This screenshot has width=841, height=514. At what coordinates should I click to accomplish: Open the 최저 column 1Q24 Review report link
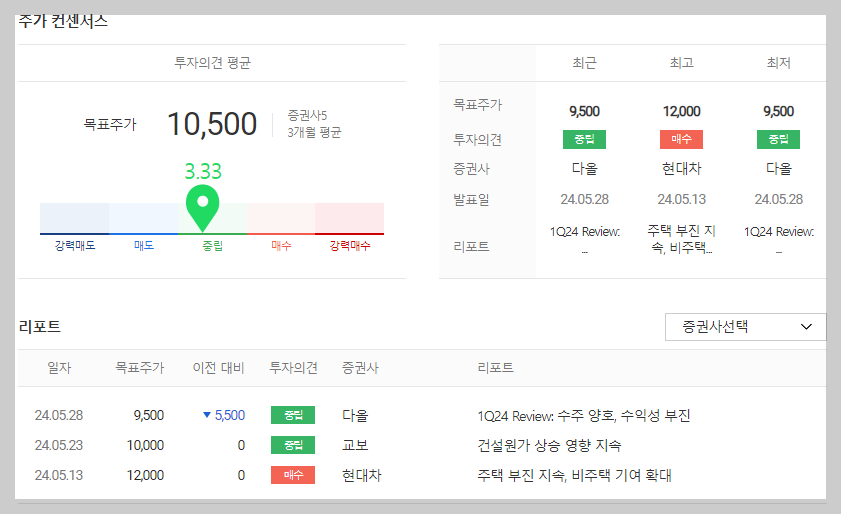[x=779, y=239]
